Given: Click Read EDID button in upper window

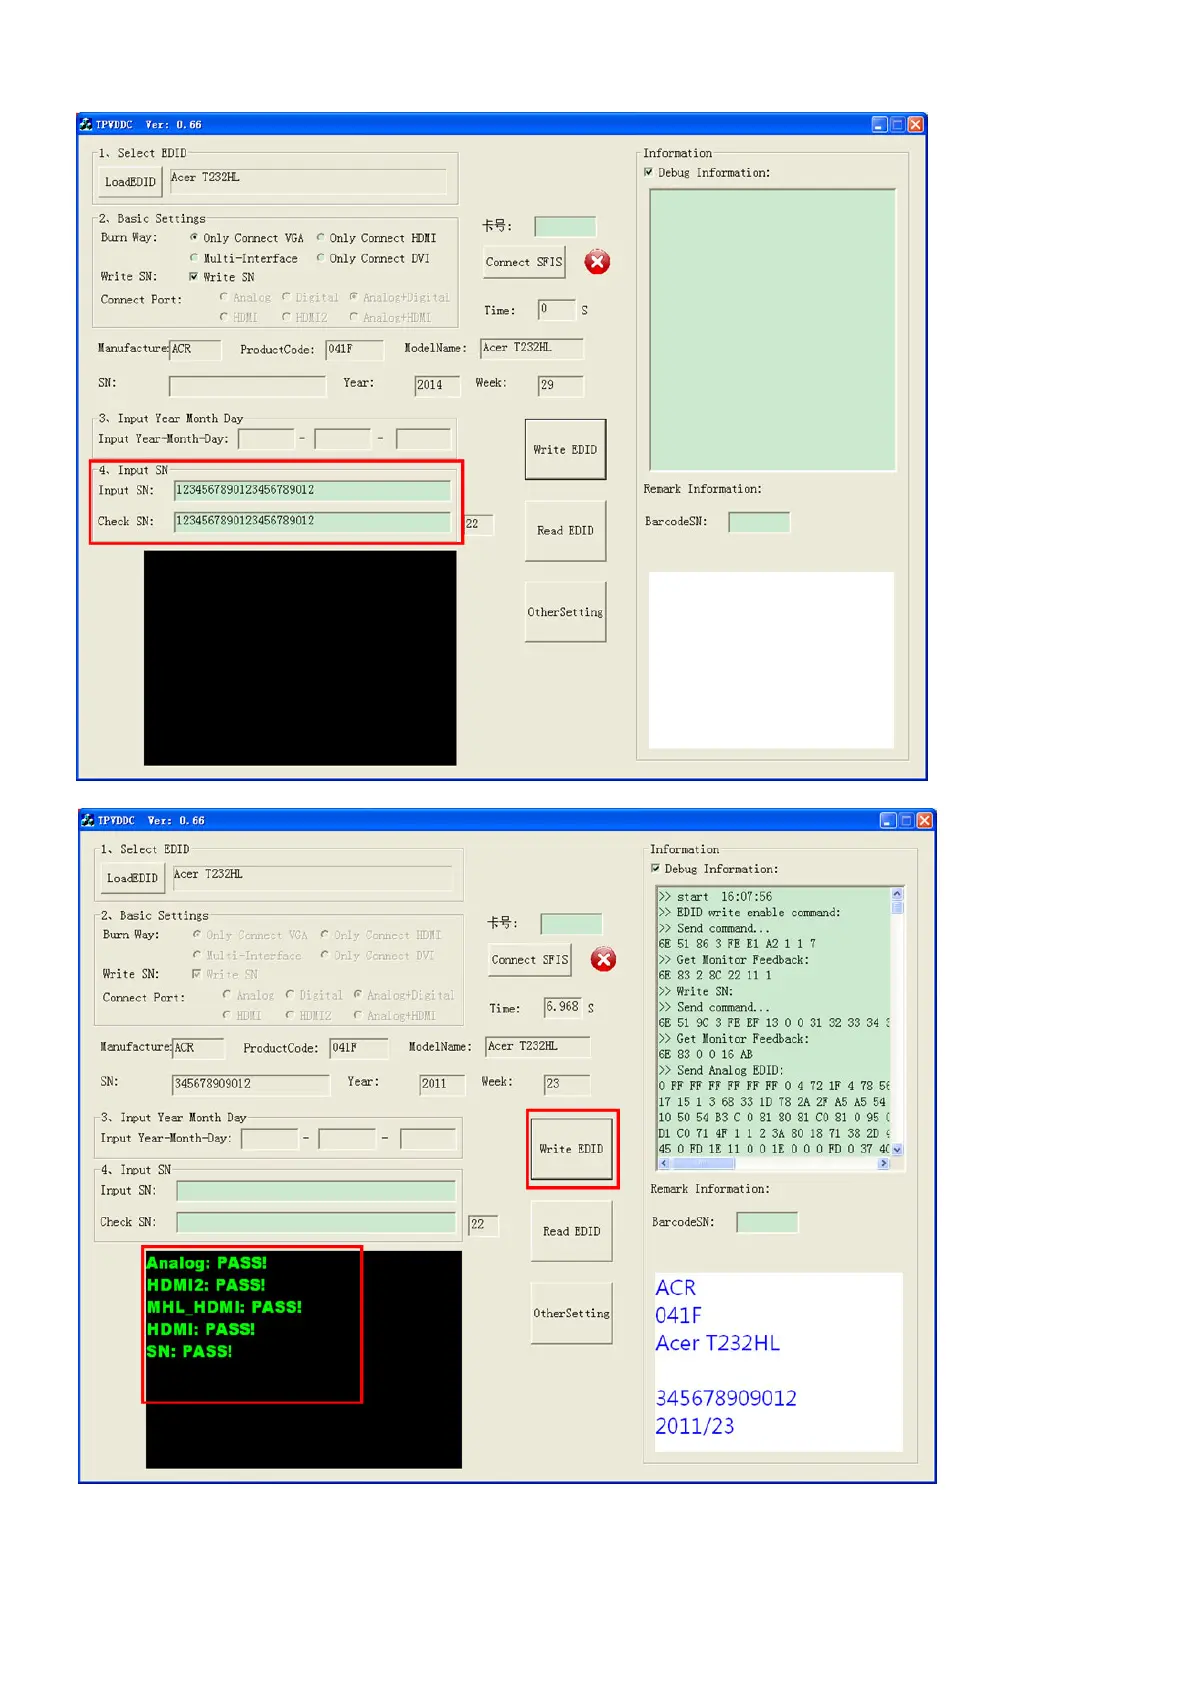Looking at the screenshot, I should [x=565, y=531].
